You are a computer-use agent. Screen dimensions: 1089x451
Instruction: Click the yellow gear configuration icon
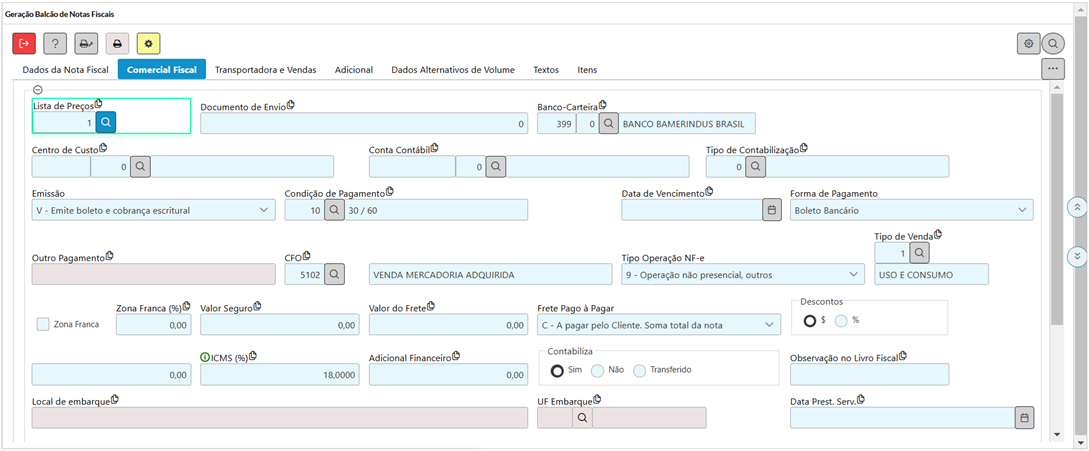click(x=148, y=44)
